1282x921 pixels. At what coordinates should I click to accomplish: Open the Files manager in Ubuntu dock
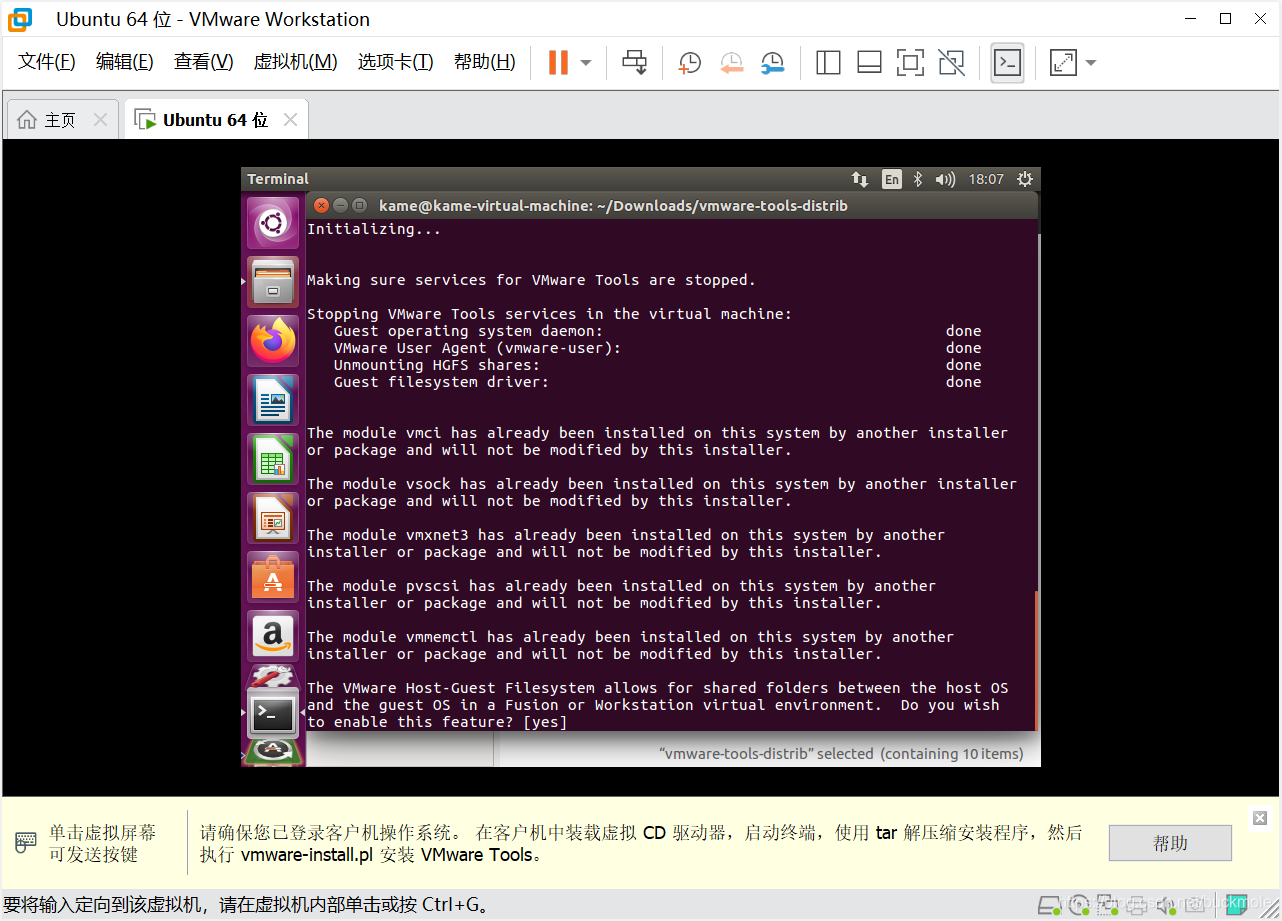[x=273, y=282]
